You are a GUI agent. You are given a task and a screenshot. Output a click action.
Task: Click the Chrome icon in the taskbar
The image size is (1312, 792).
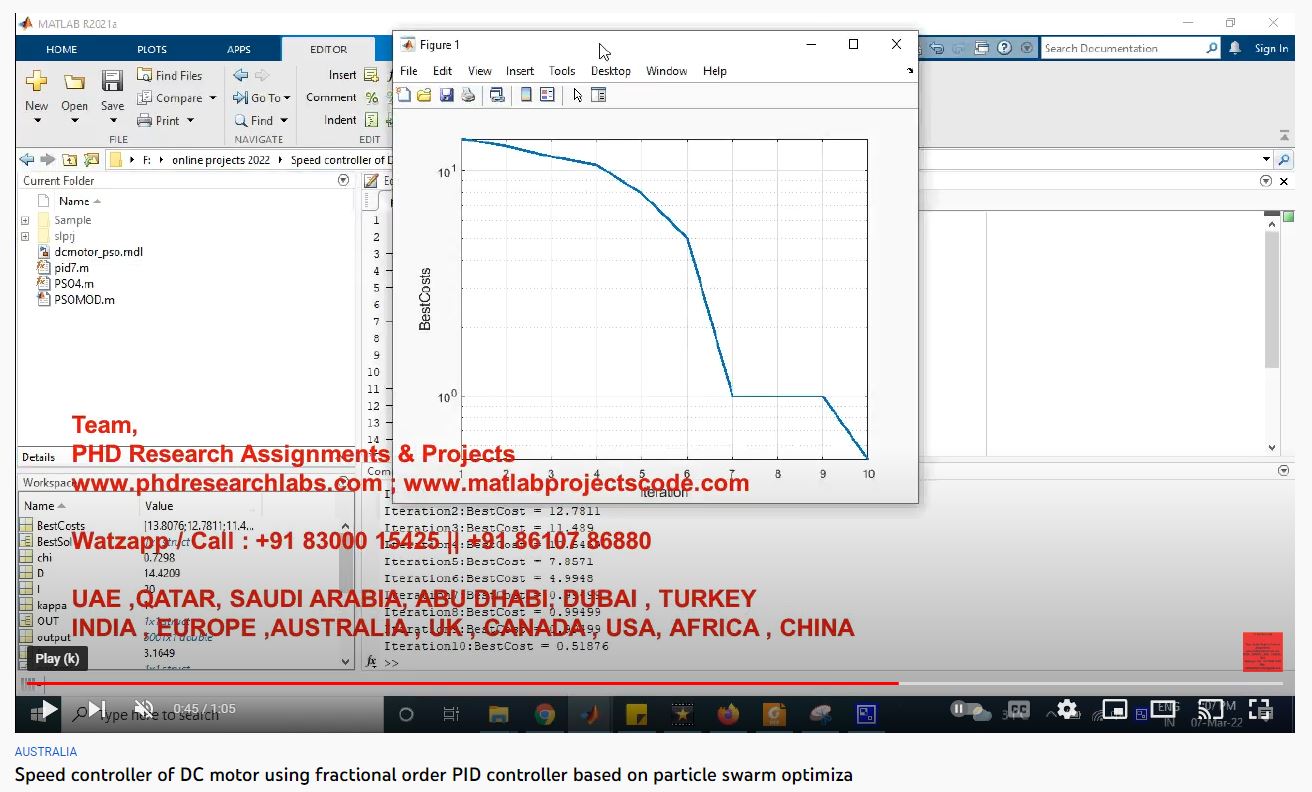coord(545,714)
